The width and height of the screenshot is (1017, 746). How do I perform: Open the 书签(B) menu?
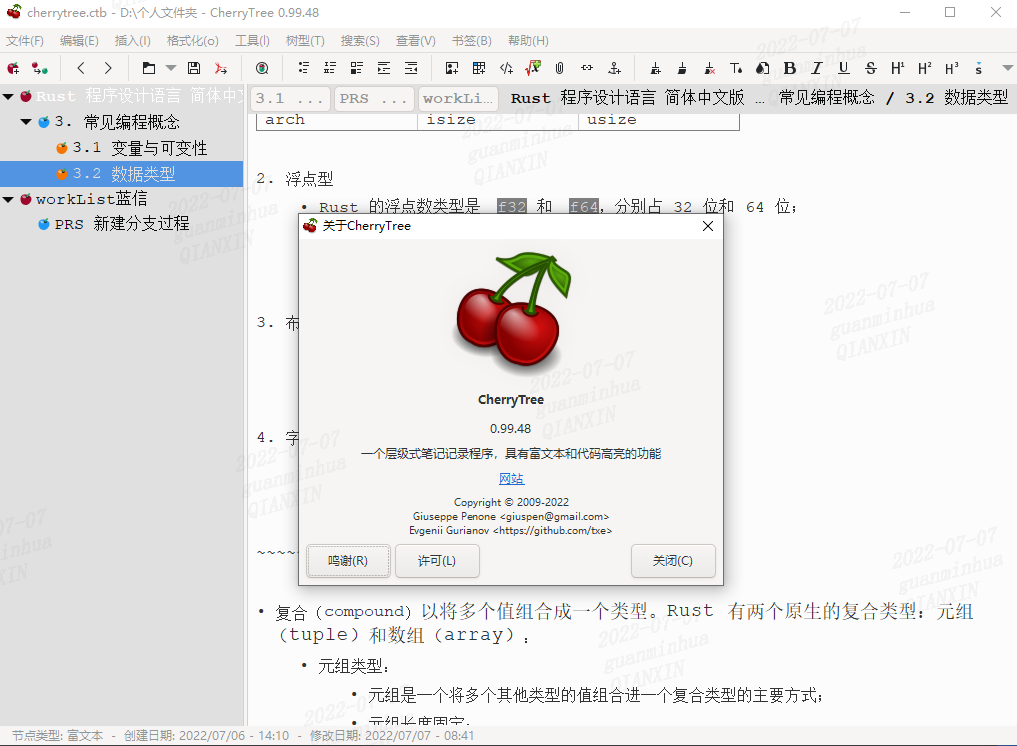(x=472, y=41)
